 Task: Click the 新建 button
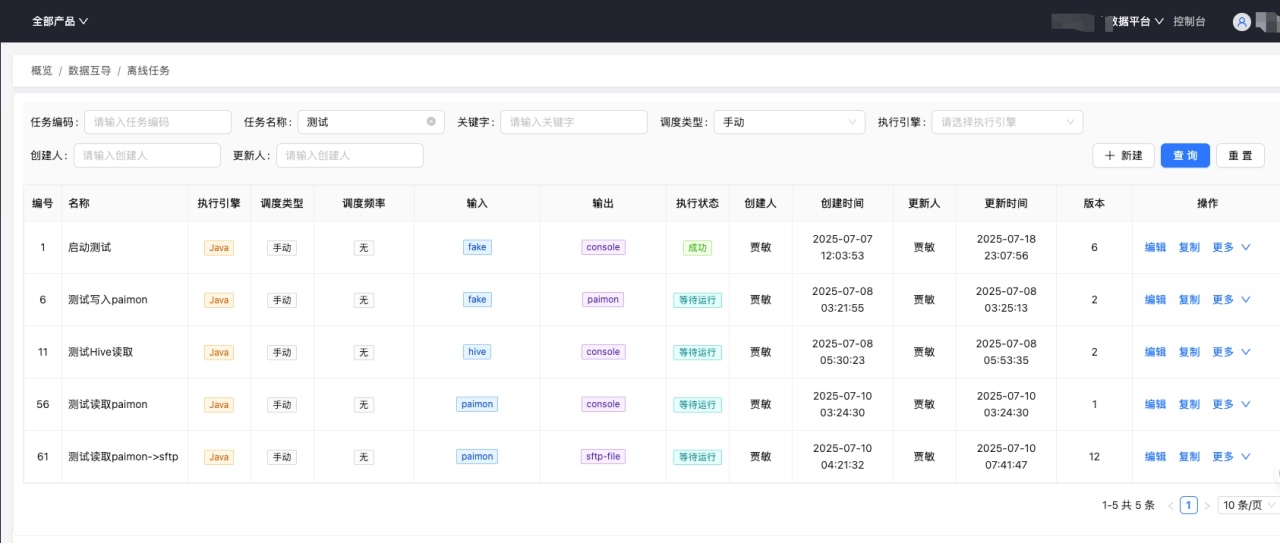tap(1123, 156)
